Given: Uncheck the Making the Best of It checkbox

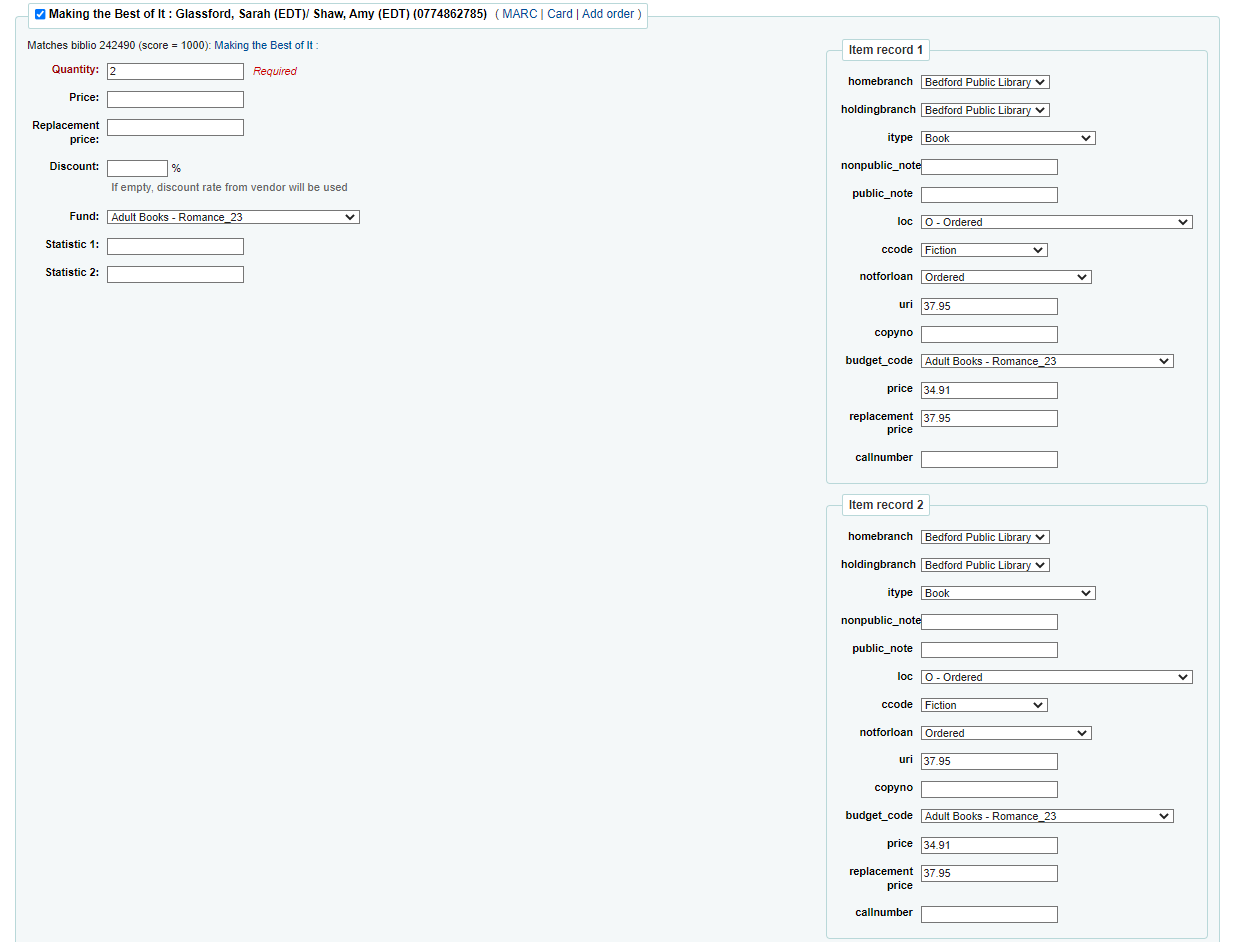Looking at the screenshot, I should (40, 15).
